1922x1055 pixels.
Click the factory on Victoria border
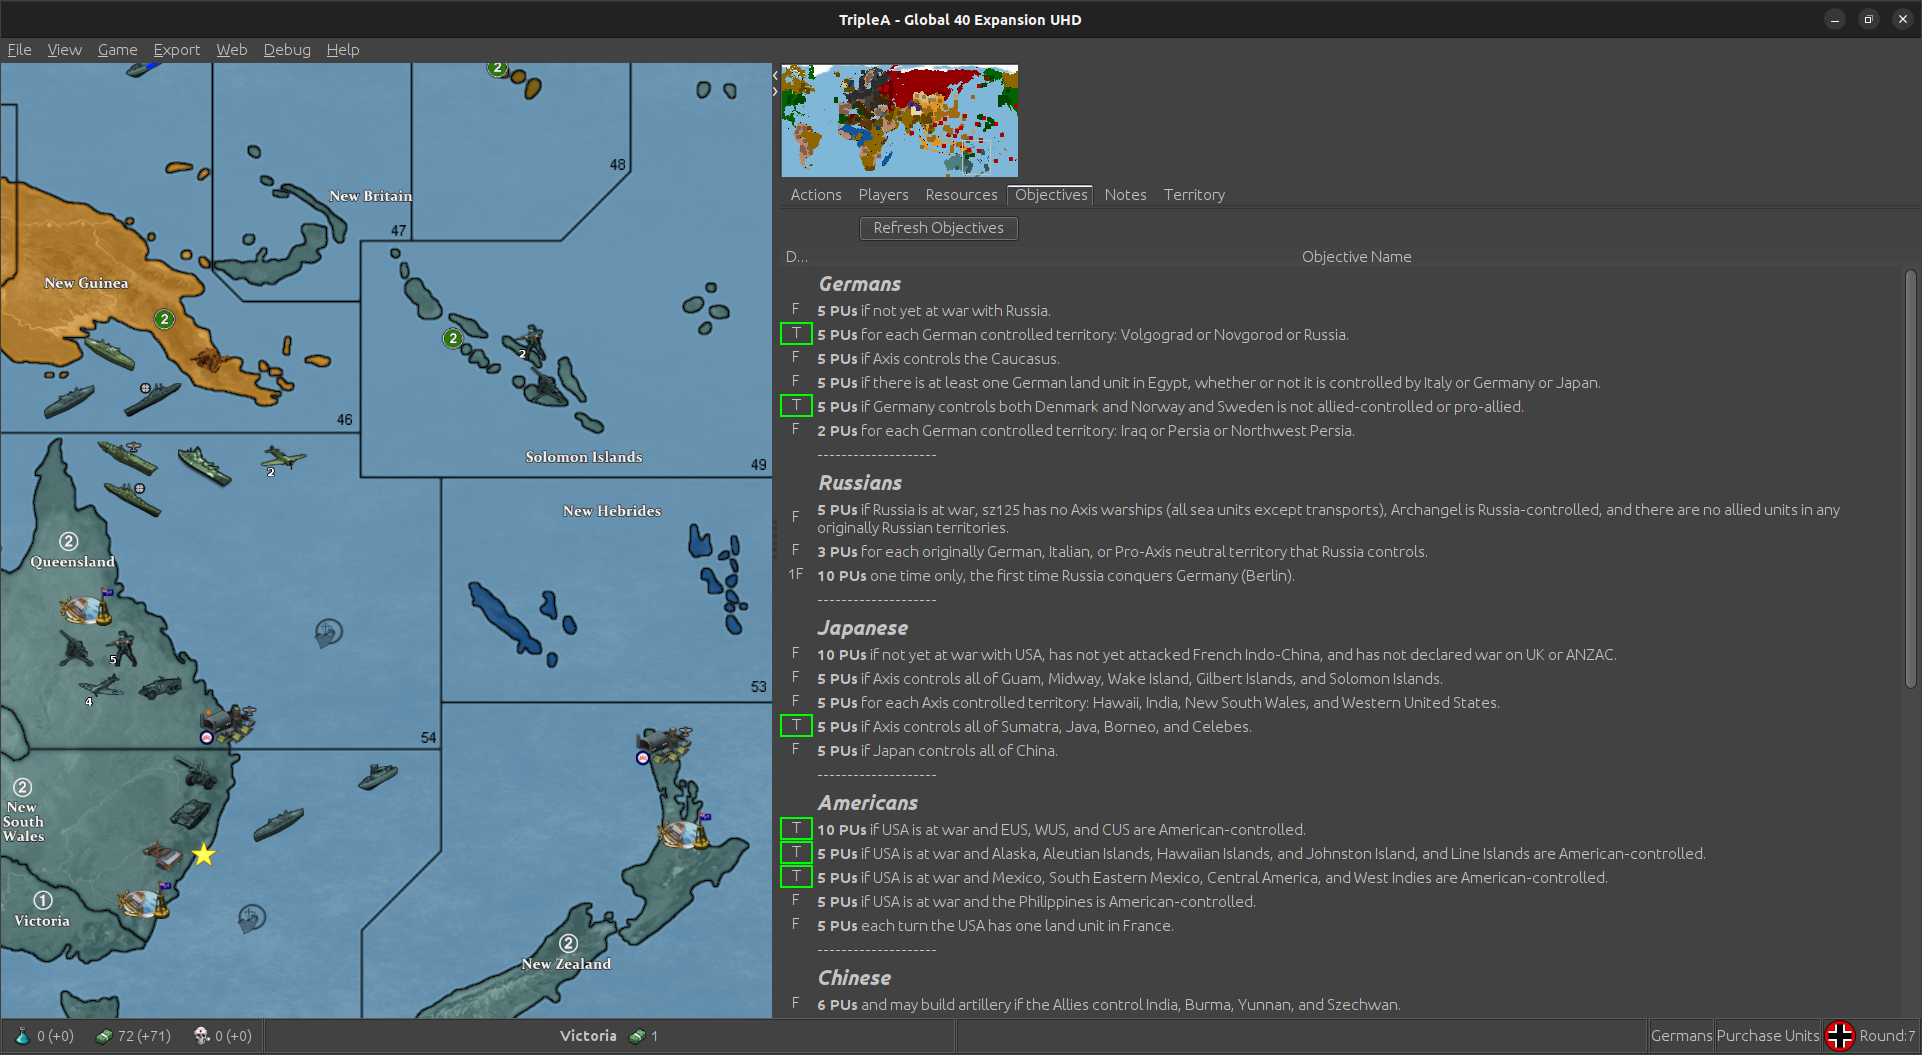click(x=143, y=902)
